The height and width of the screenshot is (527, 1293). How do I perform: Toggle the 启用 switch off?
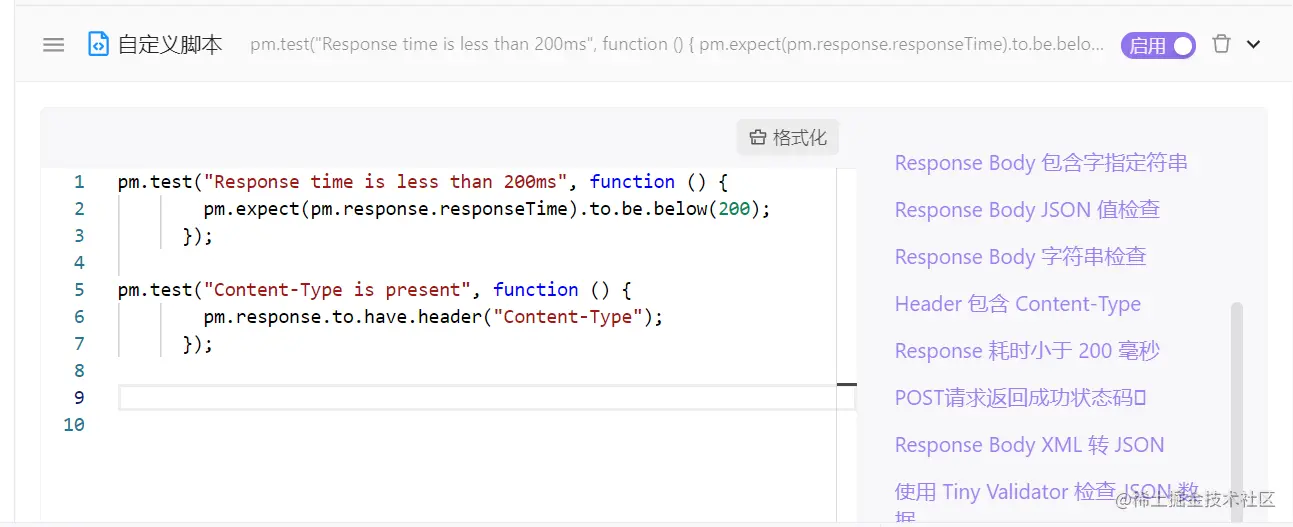tap(1158, 45)
